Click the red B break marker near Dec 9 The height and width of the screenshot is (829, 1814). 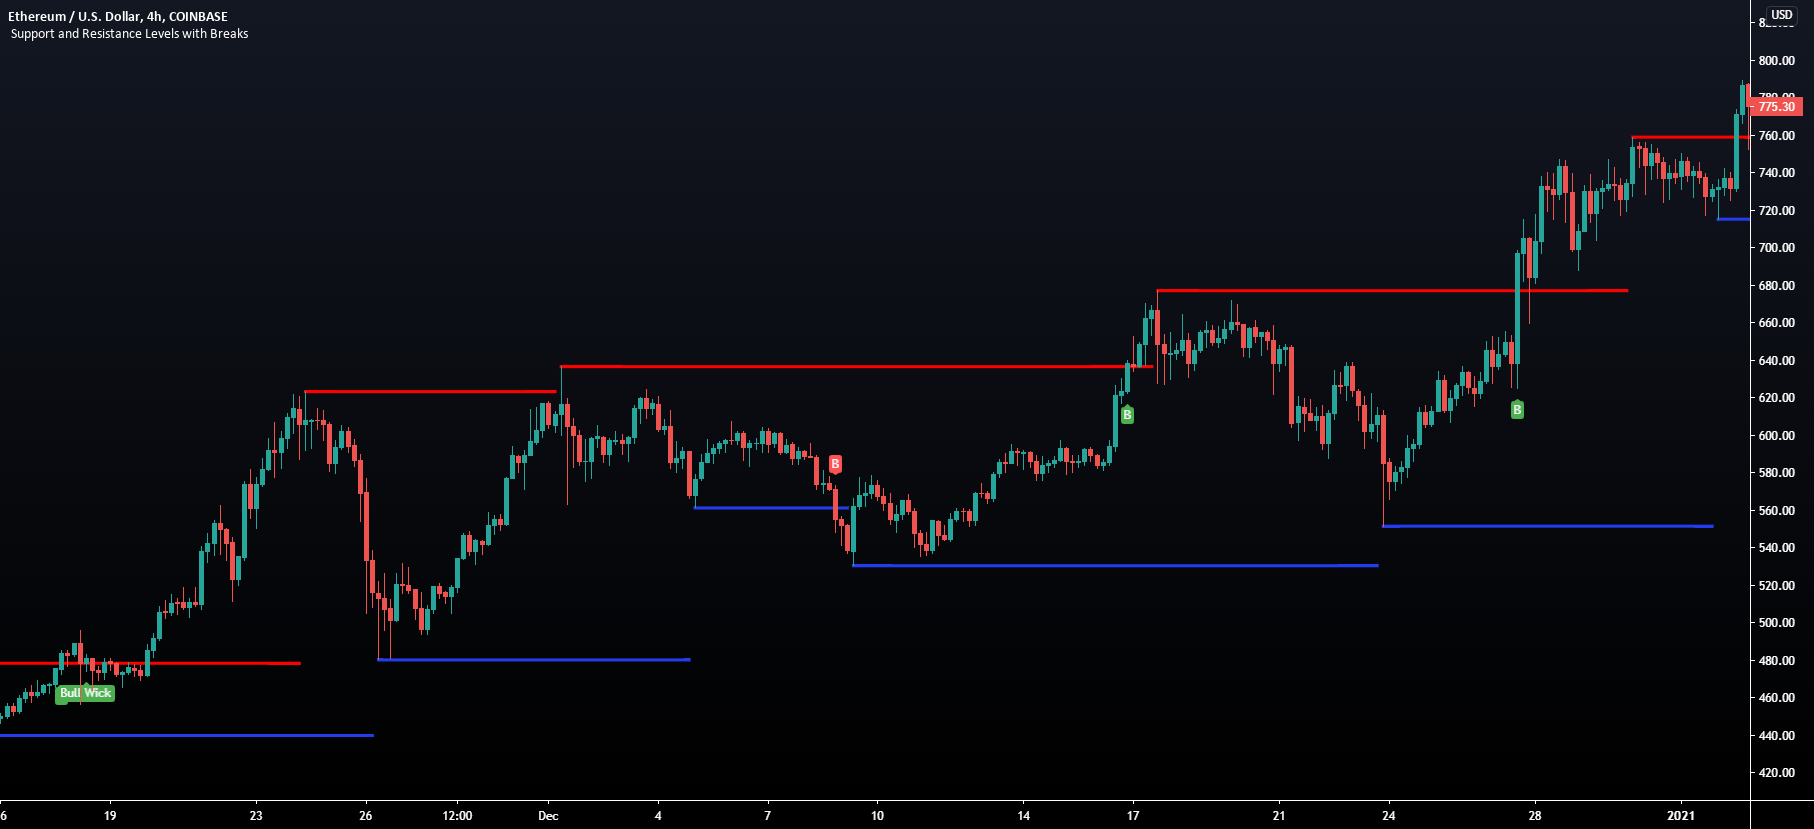835,464
